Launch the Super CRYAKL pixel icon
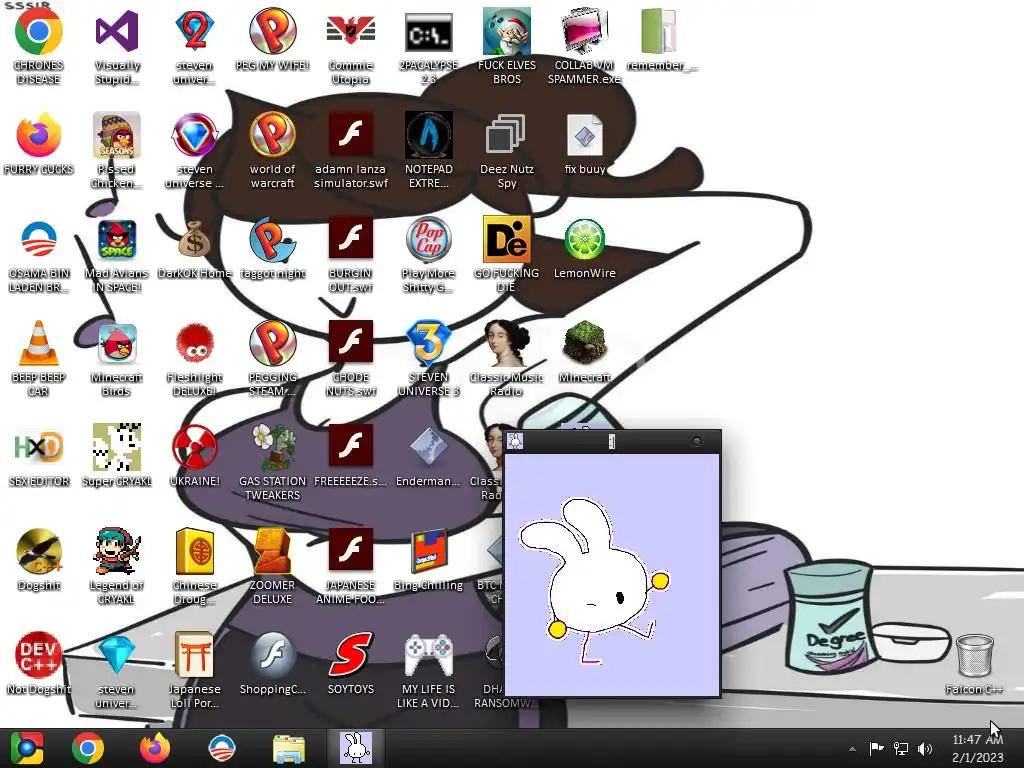Viewport: 1024px width, 768px height. [116, 447]
